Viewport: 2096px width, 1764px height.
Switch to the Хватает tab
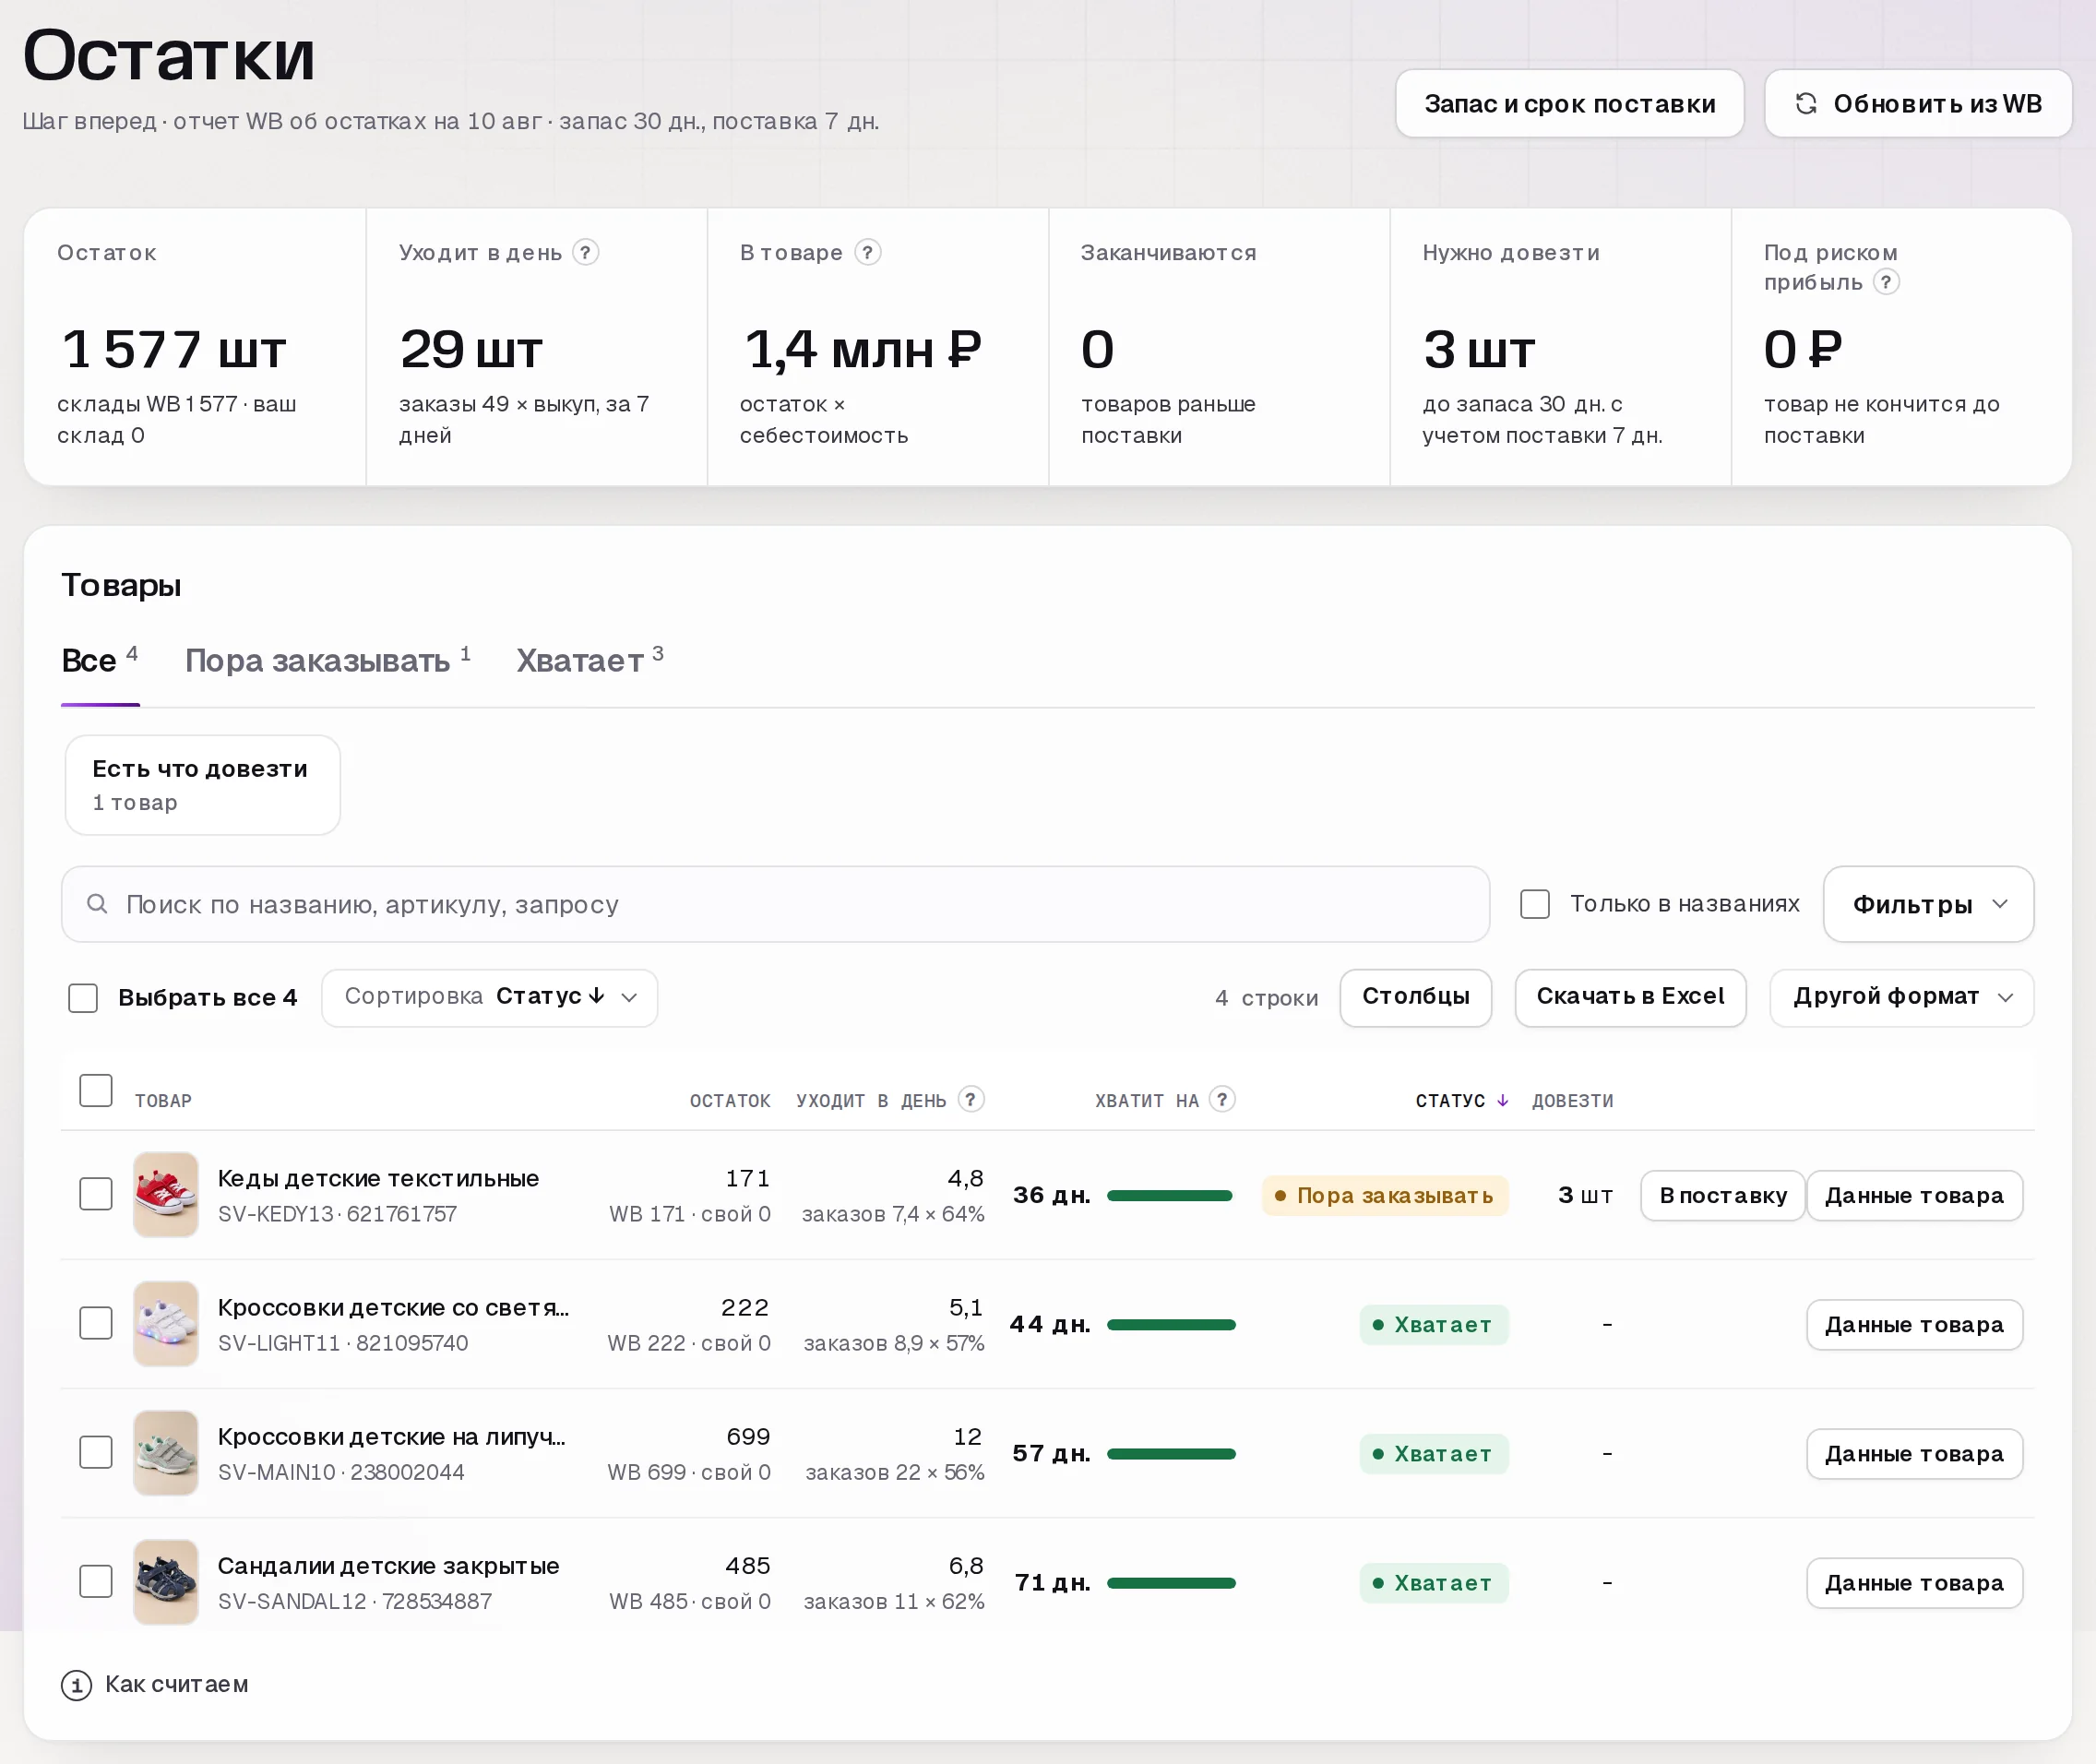589,661
